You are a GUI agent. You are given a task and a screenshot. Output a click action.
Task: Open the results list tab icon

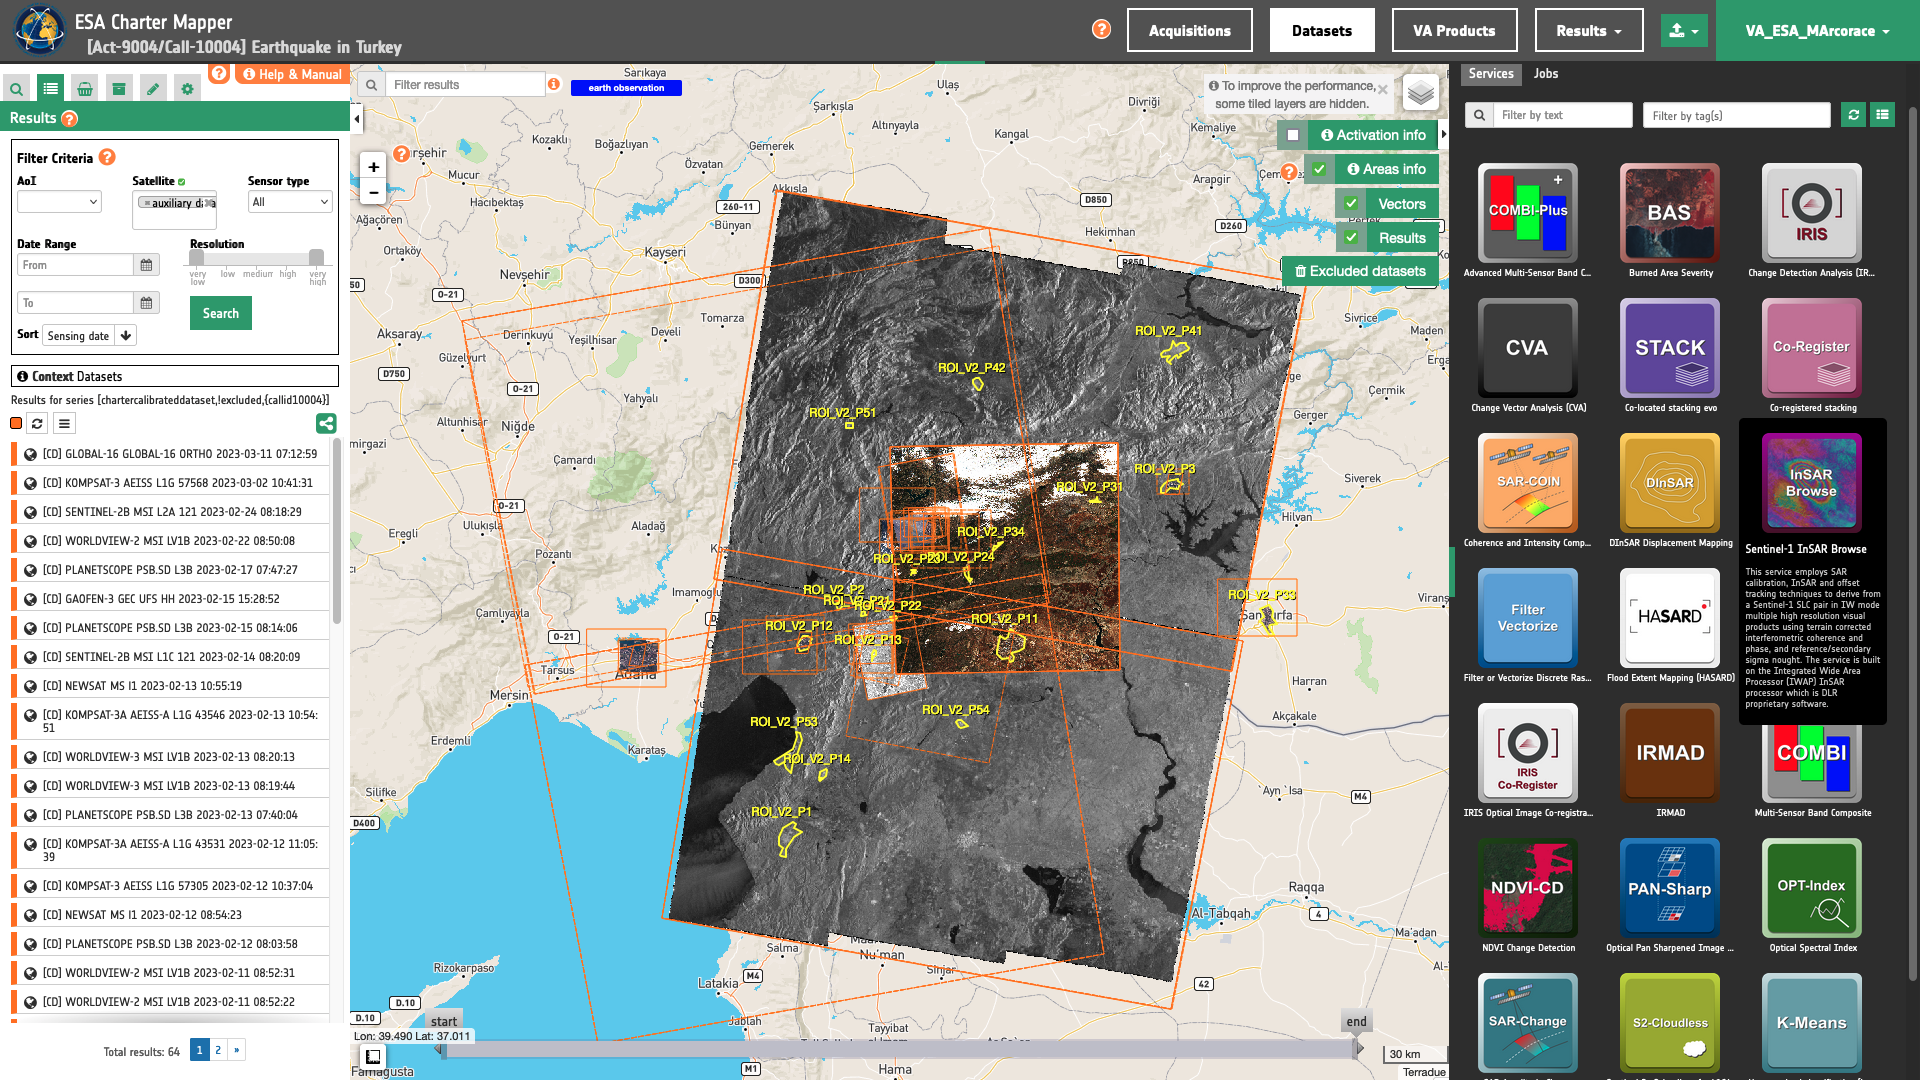(50, 89)
